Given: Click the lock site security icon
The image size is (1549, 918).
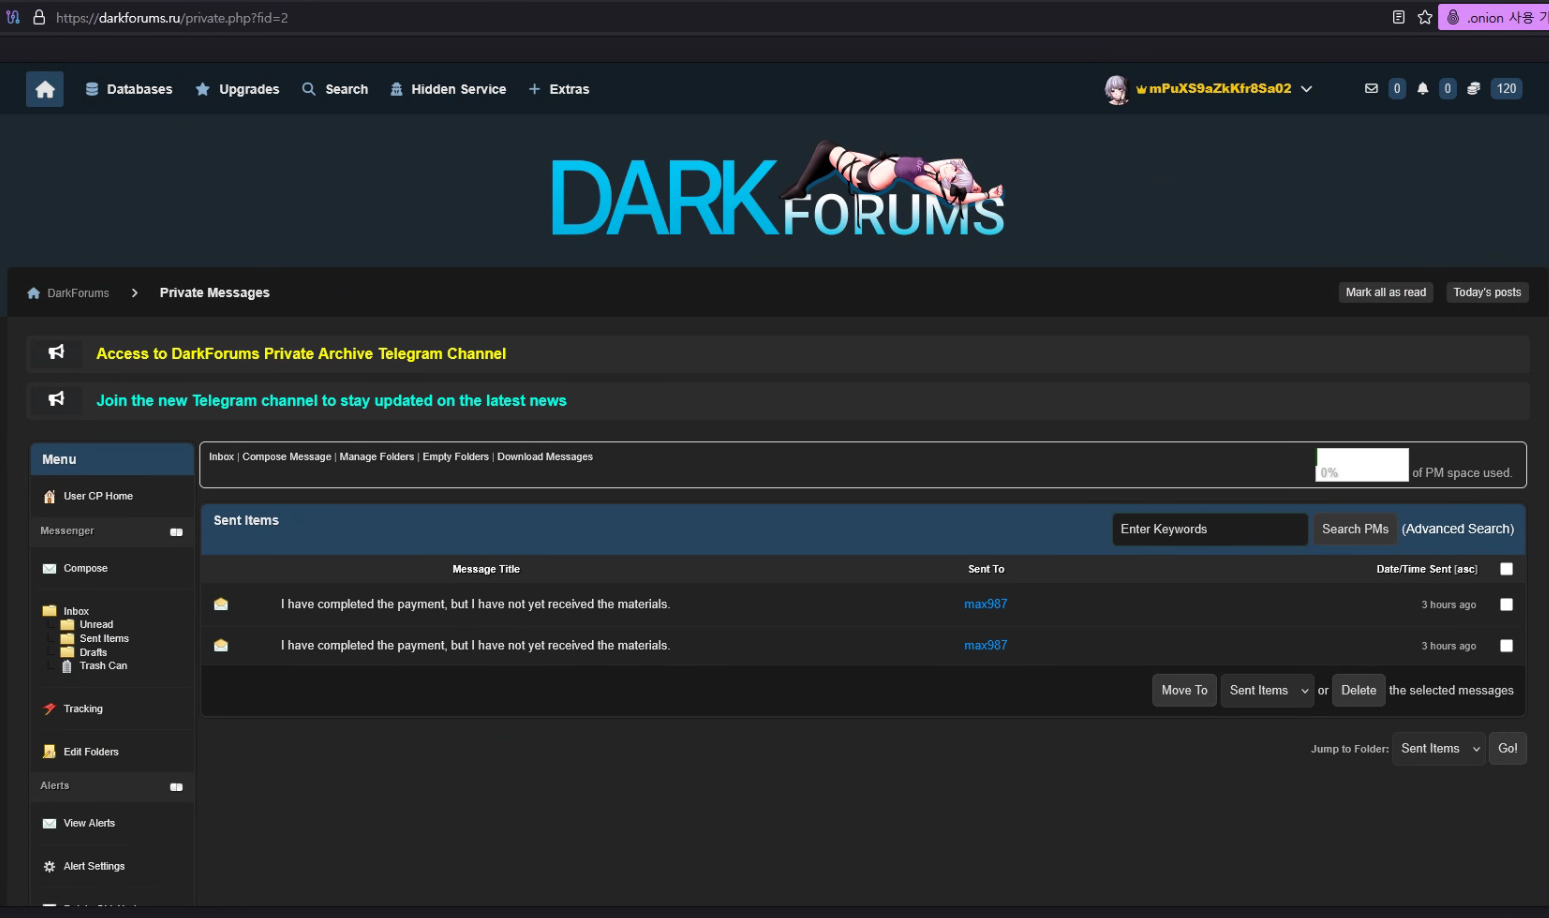Looking at the screenshot, I should 39,17.
